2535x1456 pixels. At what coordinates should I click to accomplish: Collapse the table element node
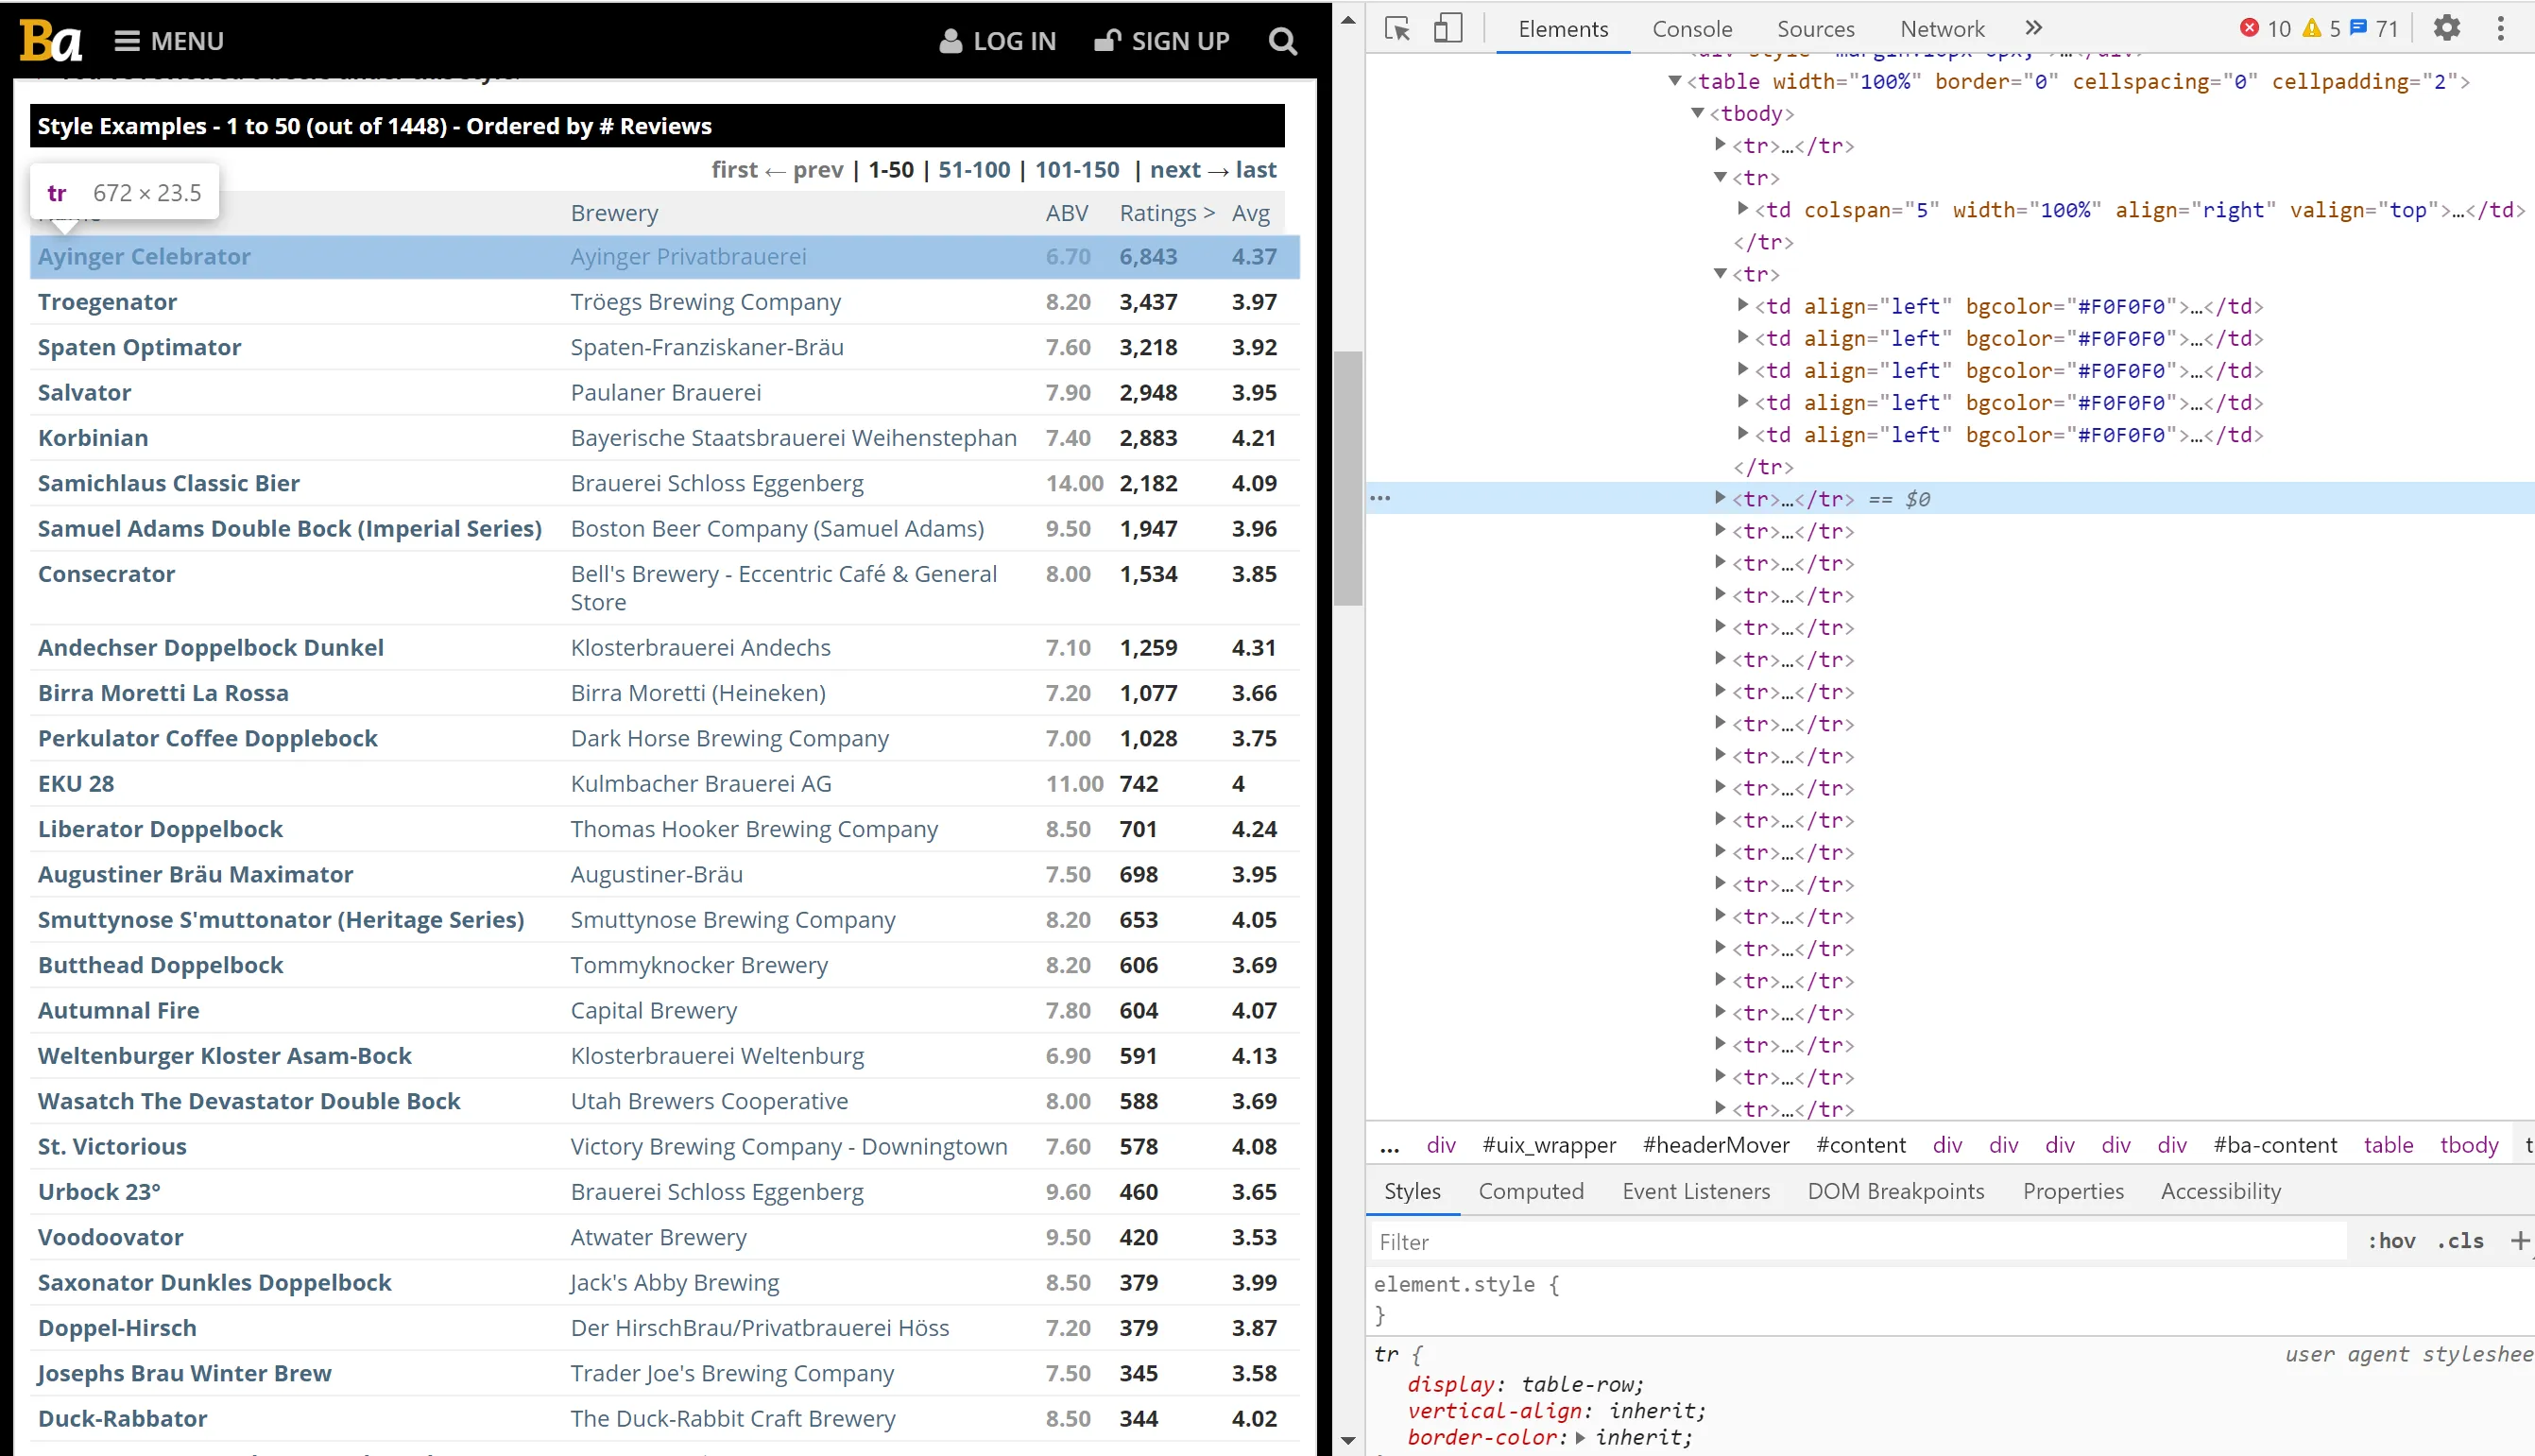(x=1675, y=81)
